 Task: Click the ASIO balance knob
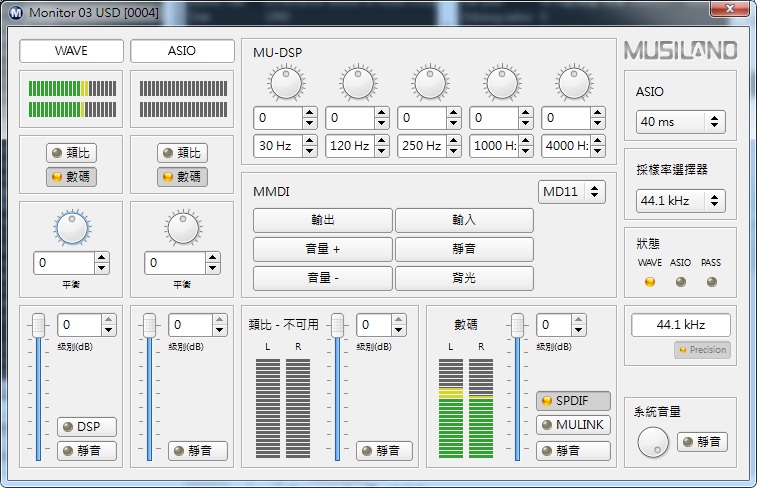click(182, 229)
